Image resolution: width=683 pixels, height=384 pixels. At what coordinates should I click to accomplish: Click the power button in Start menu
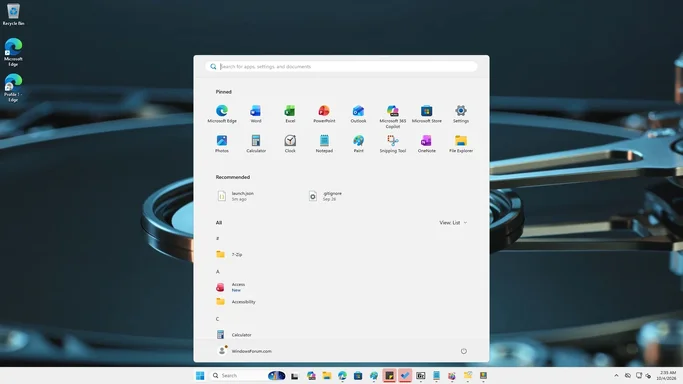pyautogui.click(x=463, y=351)
